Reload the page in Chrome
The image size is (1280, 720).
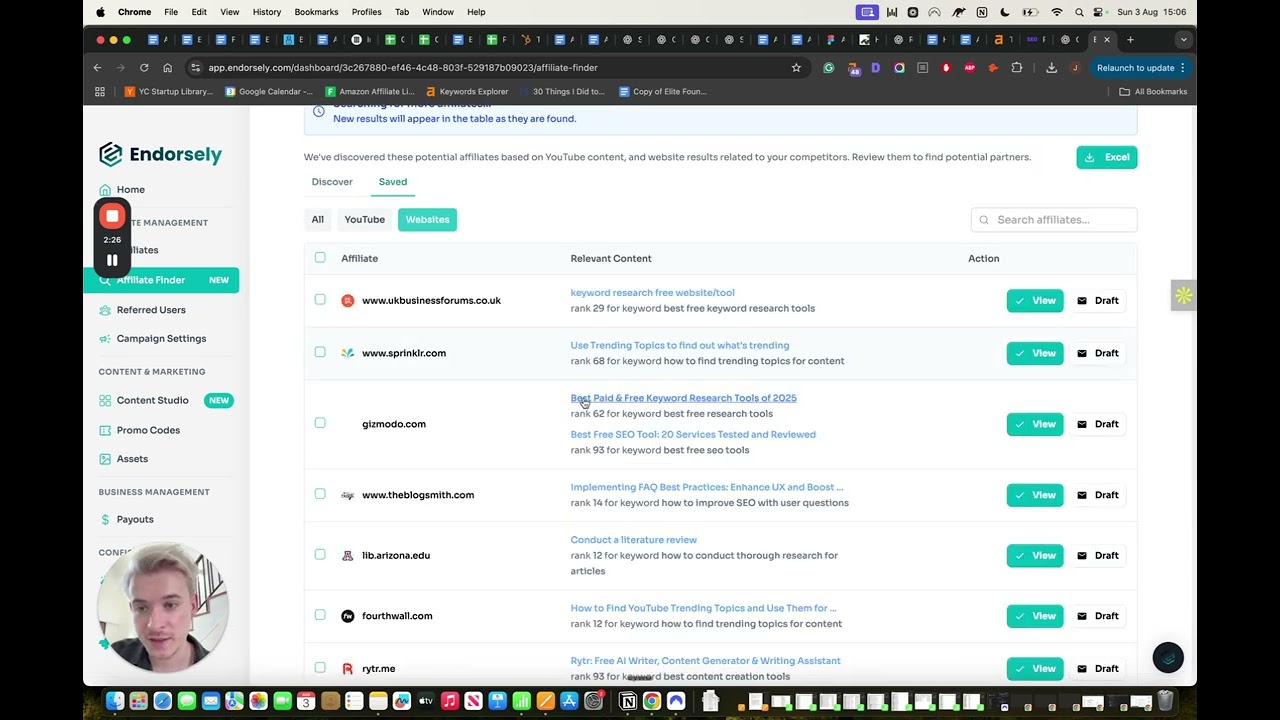[144, 68]
